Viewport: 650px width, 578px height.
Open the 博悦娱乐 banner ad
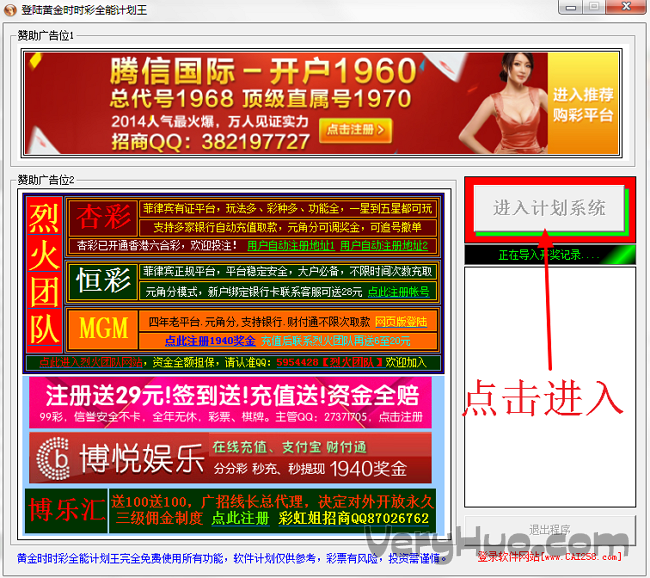[x=230, y=458]
